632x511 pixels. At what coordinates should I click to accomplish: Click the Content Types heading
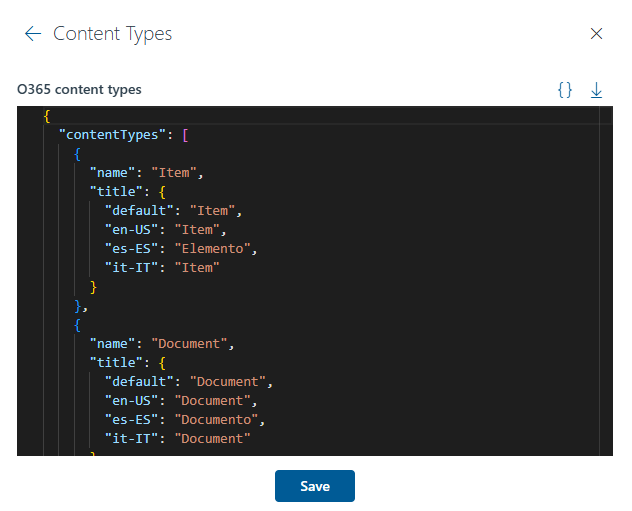(x=112, y=34)
